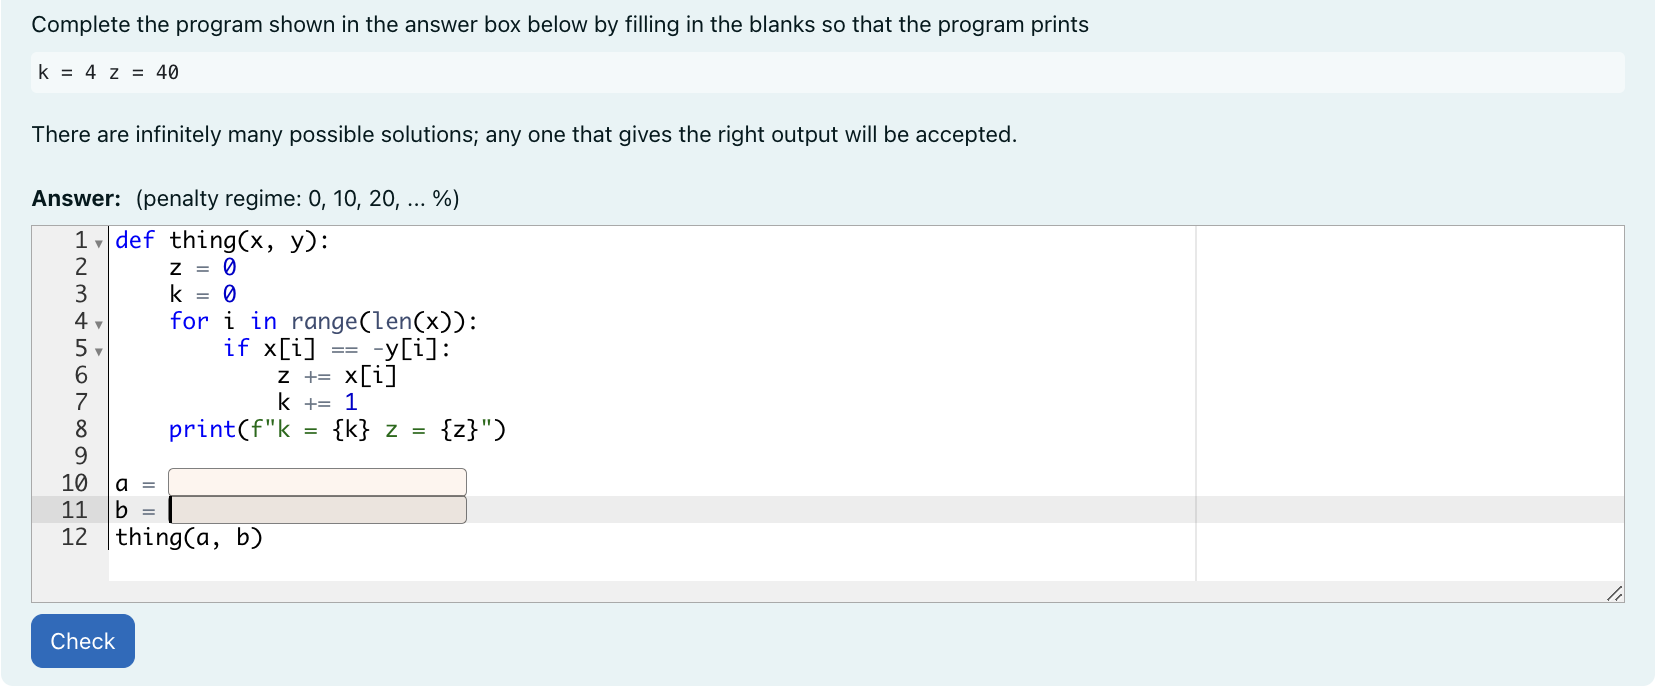This screenshot has height=700, width=1680.
Task: Click the thing(a, b) call on line 12
Action: pyautogui.click(x=190, y=537)
